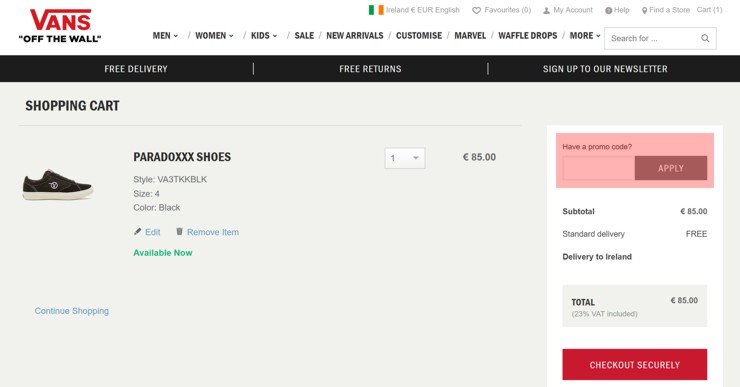740x387 pixels.
Task: Open Ireland € EUR English region selector
Action: pyautogui.click(x=414, y=10)
